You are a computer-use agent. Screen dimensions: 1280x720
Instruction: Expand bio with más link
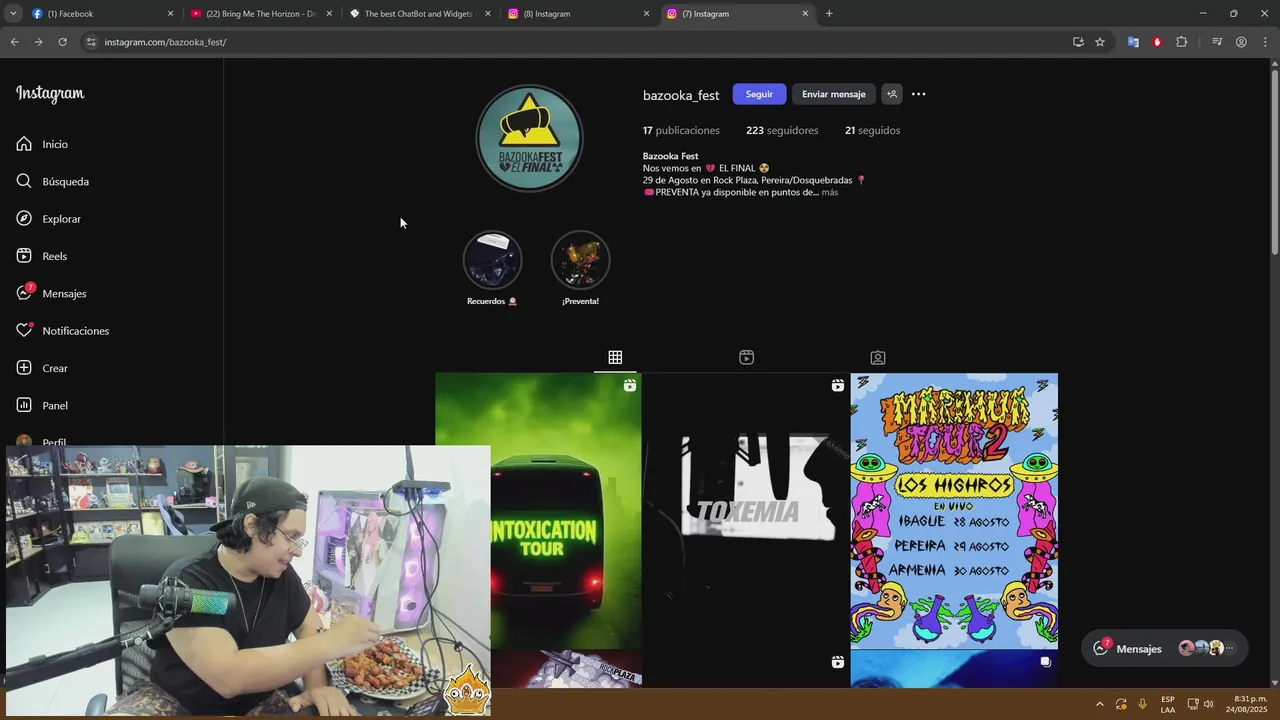coord(830,192)
